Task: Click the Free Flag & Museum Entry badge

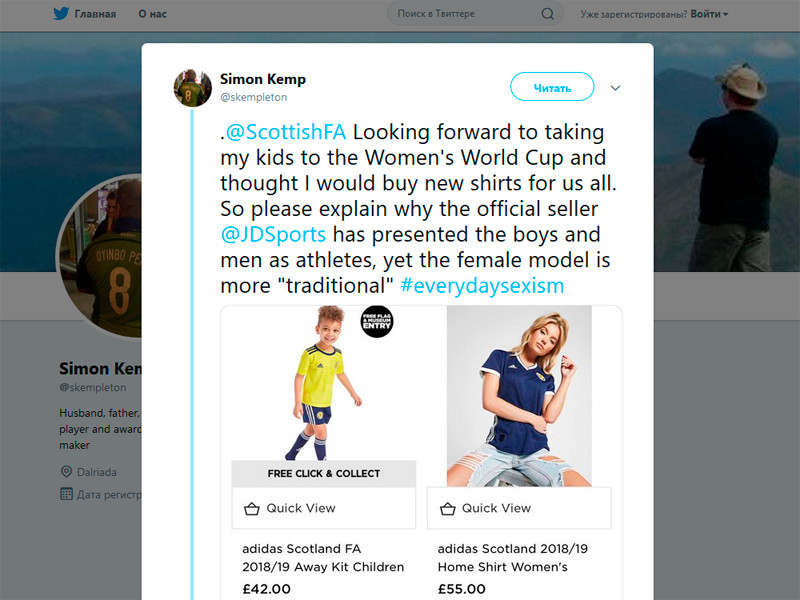Action: 377,321
